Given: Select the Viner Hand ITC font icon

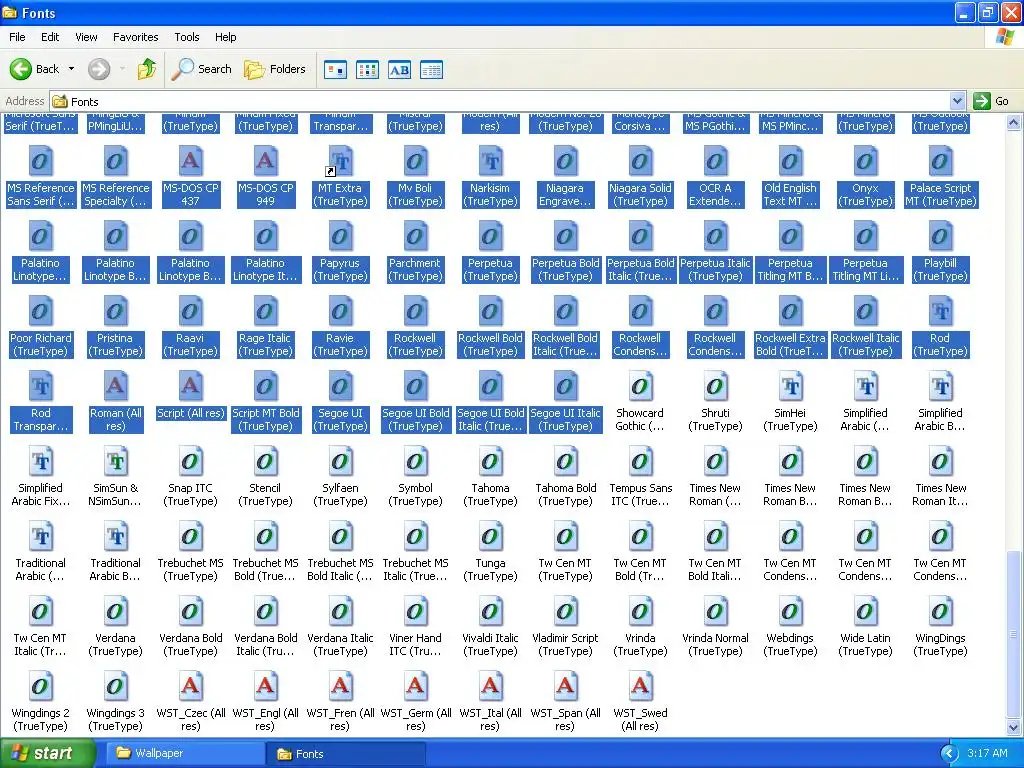Looking at the screenshot, I should tap(415, 612).
